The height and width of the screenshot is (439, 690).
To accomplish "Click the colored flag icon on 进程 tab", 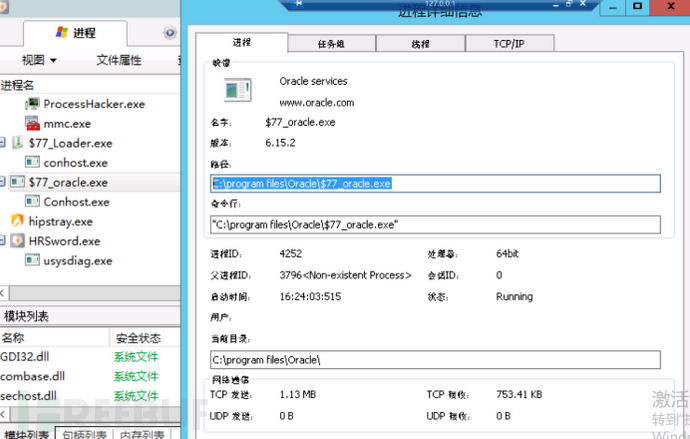I will pyautogui.click(x=62, y=32).
